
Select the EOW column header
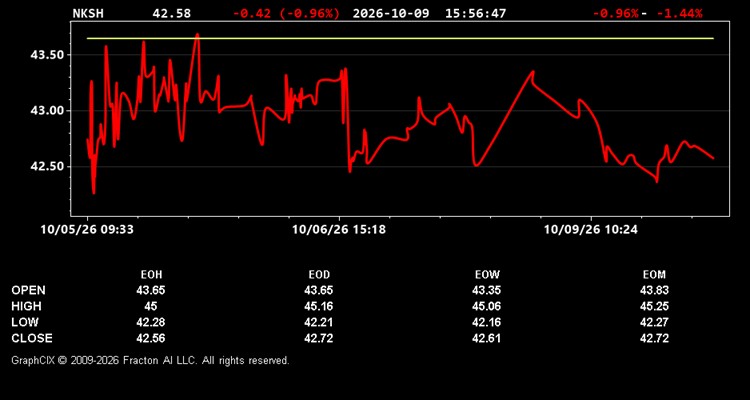tap(487, 275)
